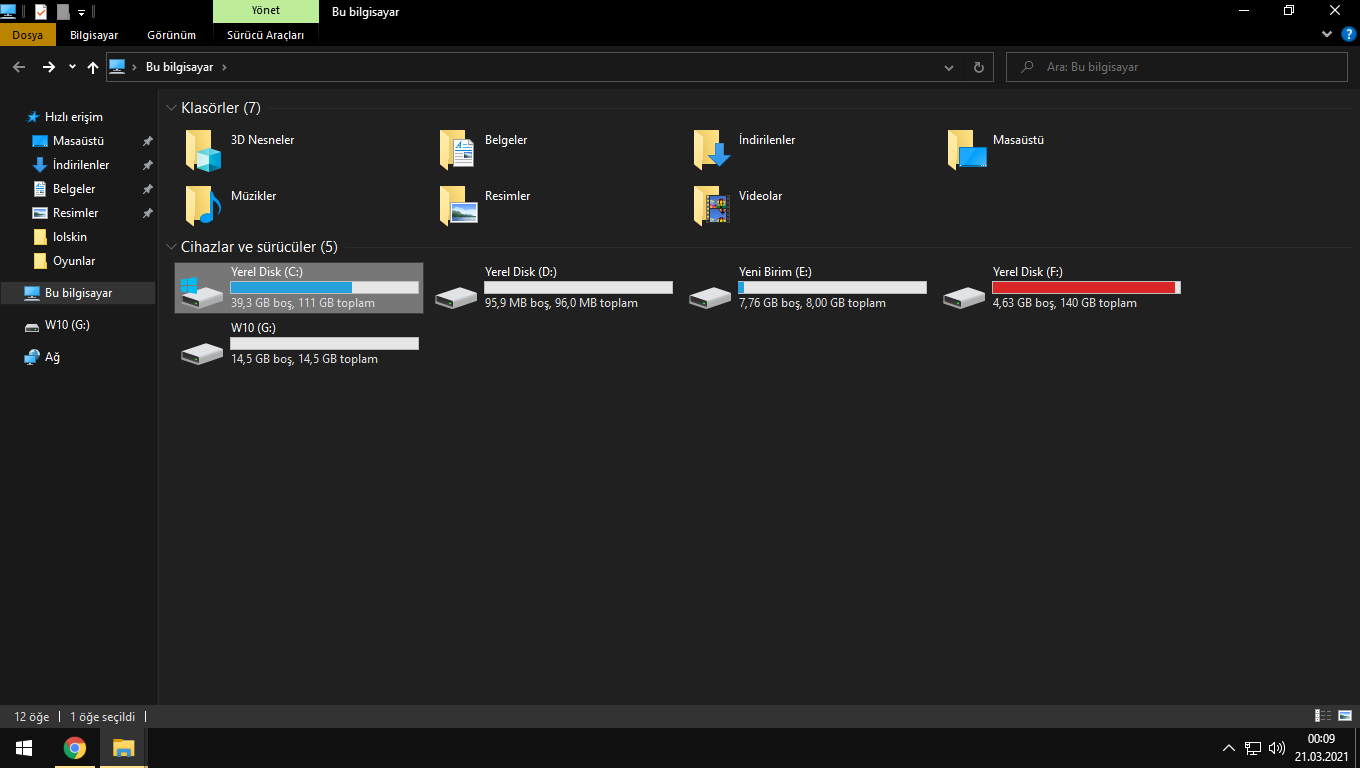Click the '95,9 MB boş, 96,0 MB toplam' text
1360x768 pixels.
tap(561, 303)
